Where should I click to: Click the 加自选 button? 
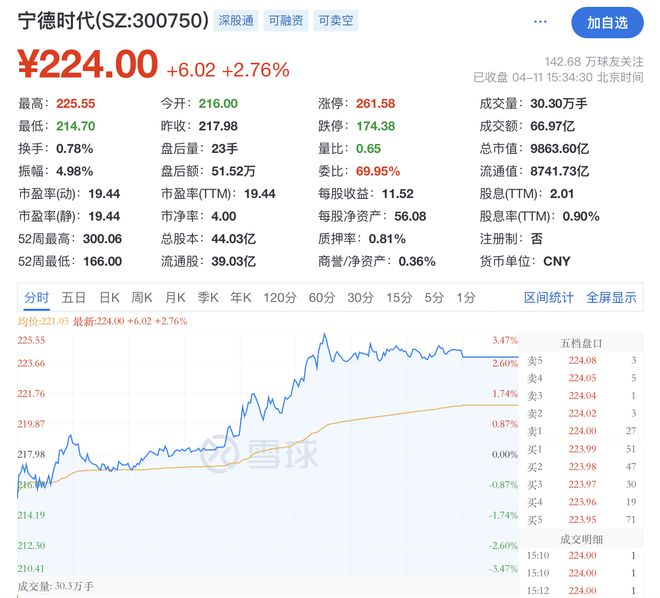(x=607, y=23)
